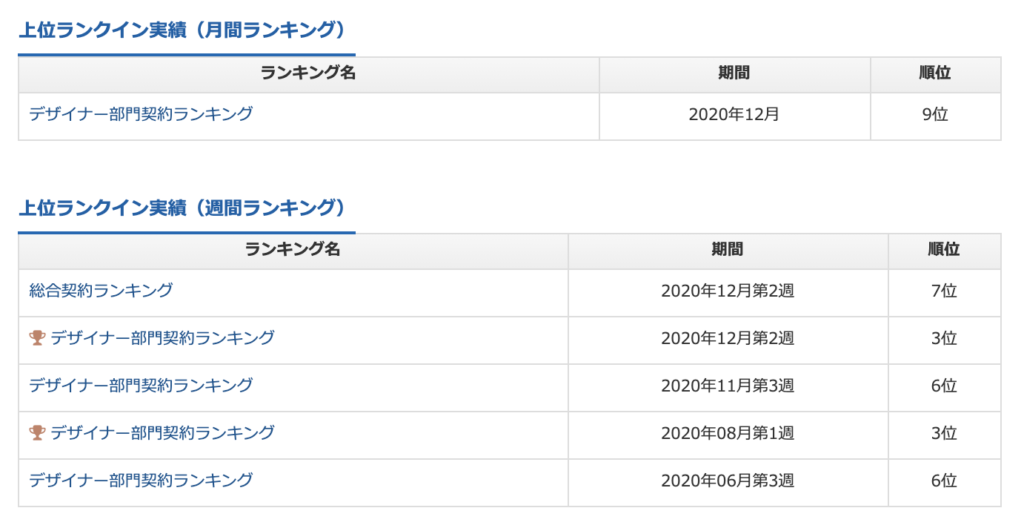The height and width of the screenshot is (528, 1024).
Task: Select the 2020年12月 period cell in the monthly table
Action: [735, 115]
